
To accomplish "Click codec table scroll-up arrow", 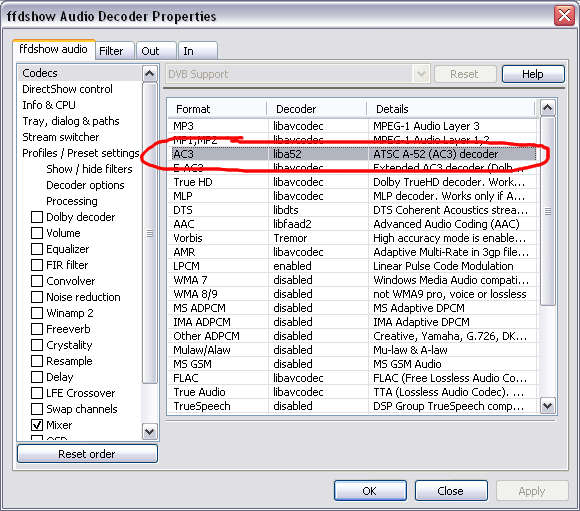I will click(547, 108).
